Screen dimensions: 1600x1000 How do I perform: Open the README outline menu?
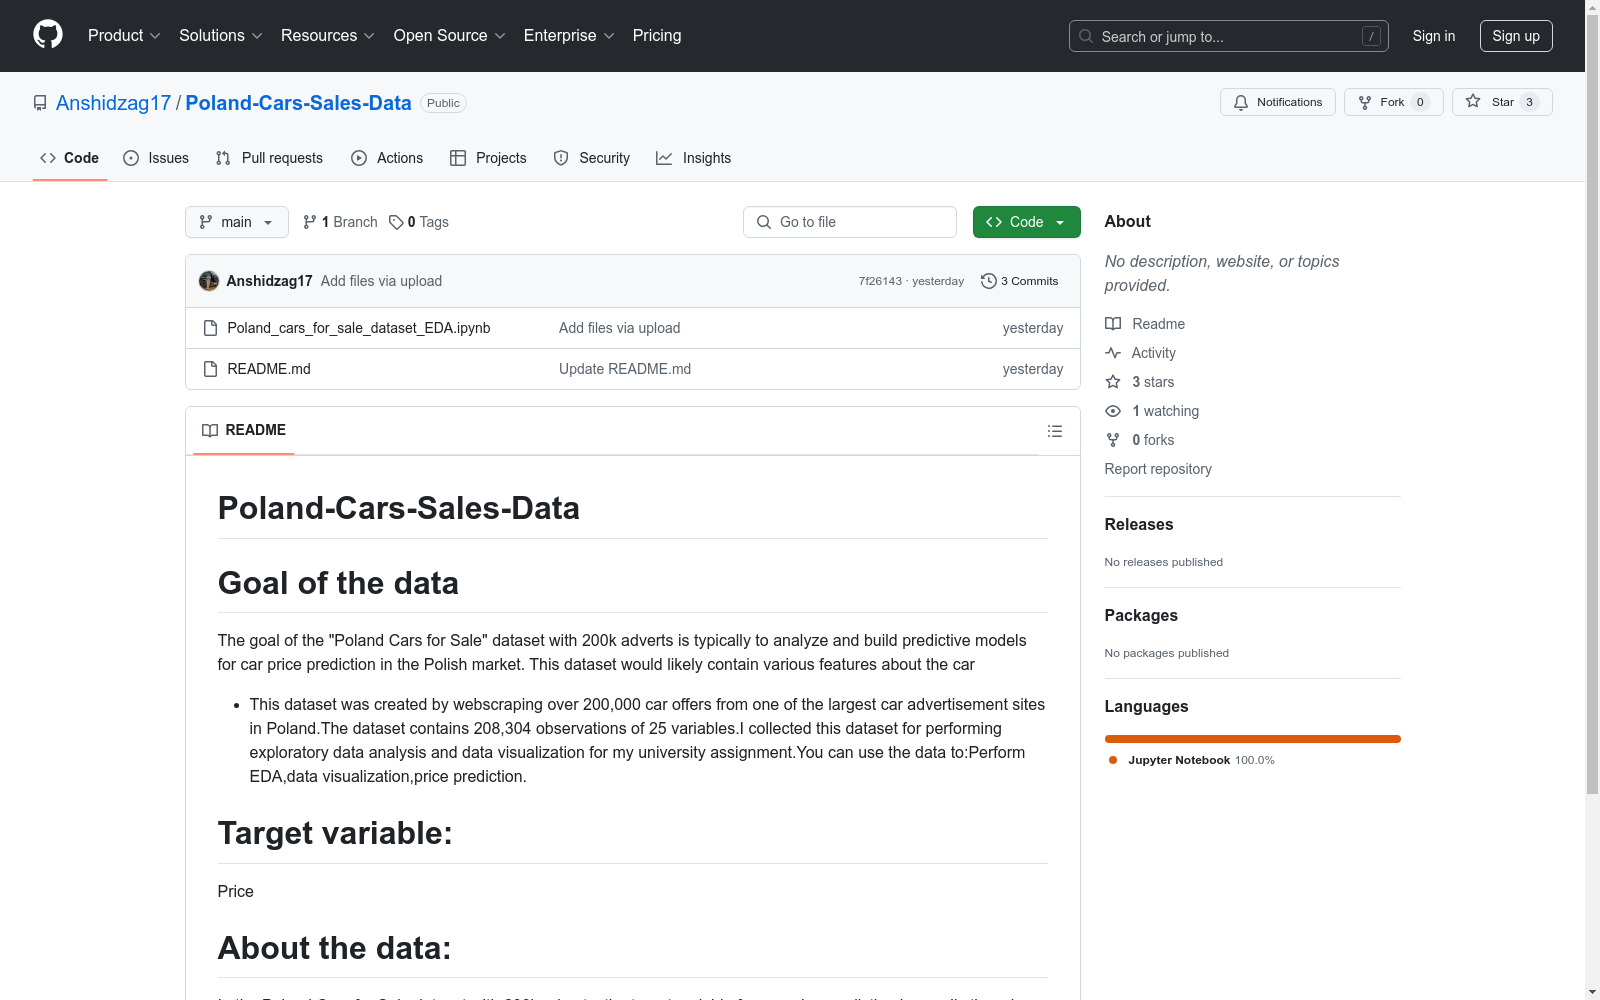click(x=1055, y=431)
